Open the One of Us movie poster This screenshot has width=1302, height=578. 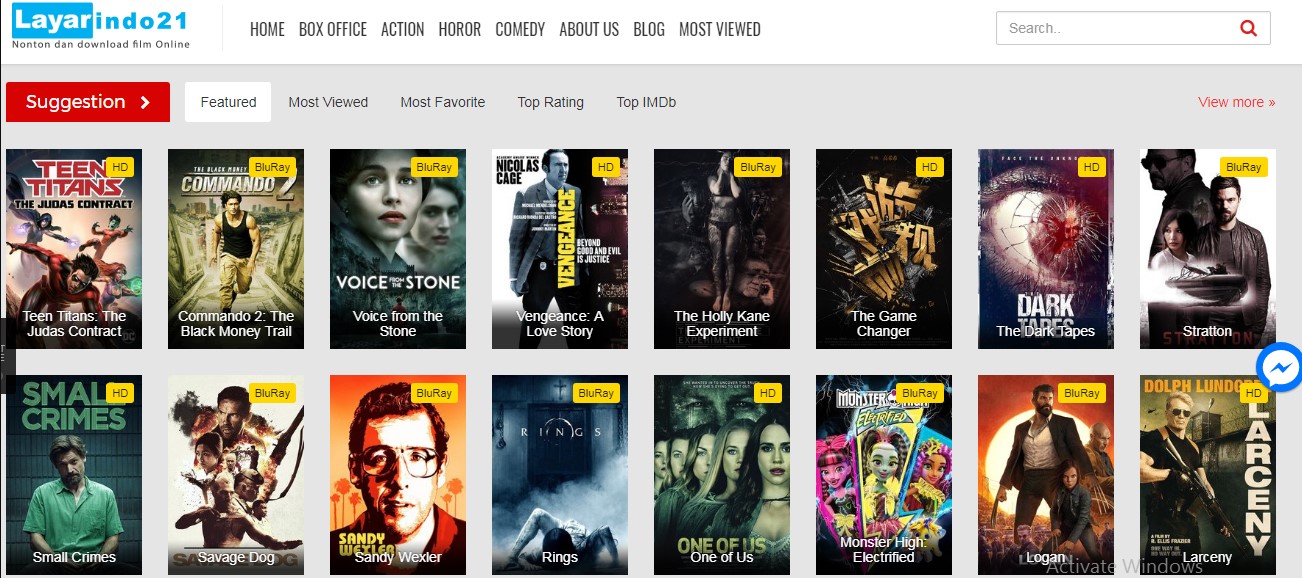722,475
